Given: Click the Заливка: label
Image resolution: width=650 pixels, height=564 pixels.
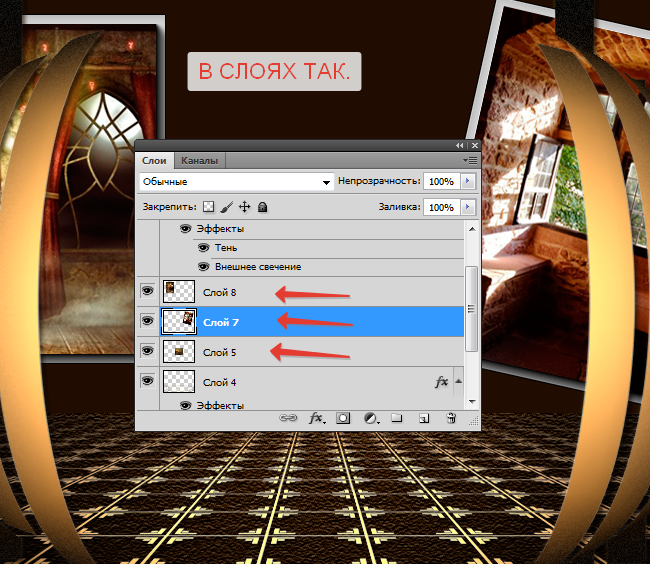Looking at the screenshot, I should tap(400, 207).
